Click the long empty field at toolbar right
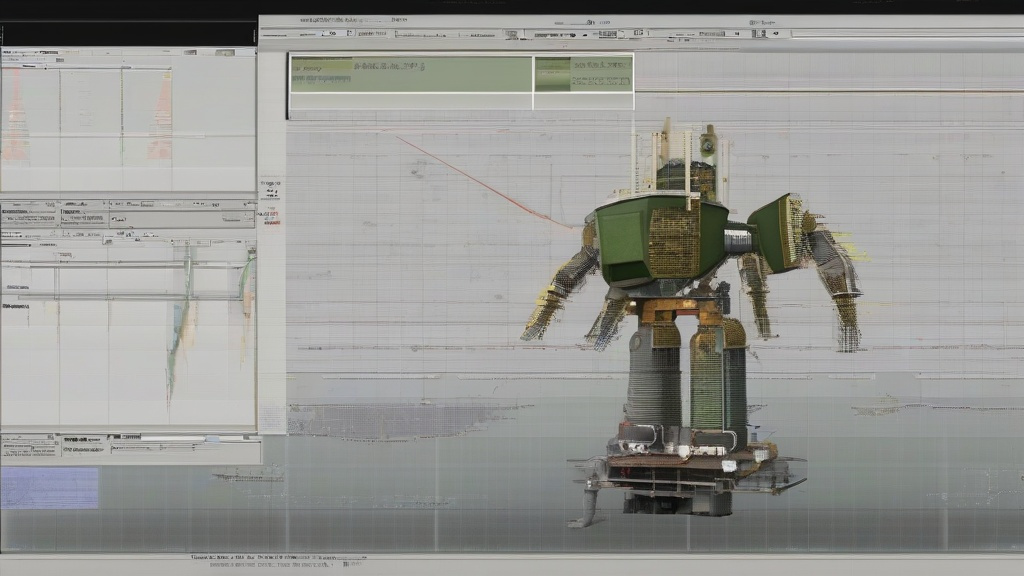The width and height of the screenshot is (1024, 576). [908, 33]
